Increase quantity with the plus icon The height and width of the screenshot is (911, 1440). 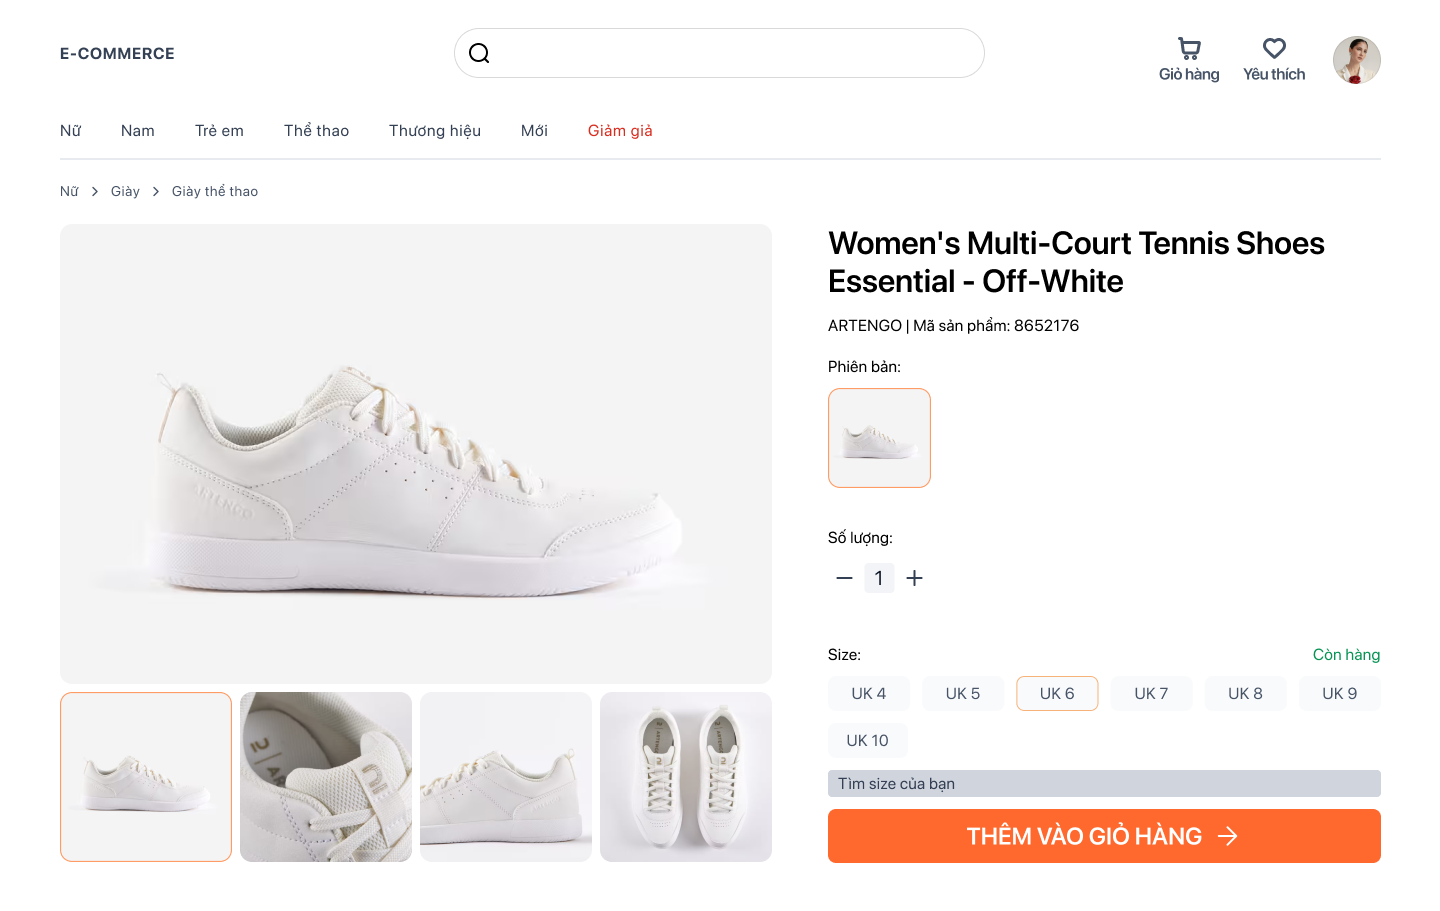coord(914,578)
